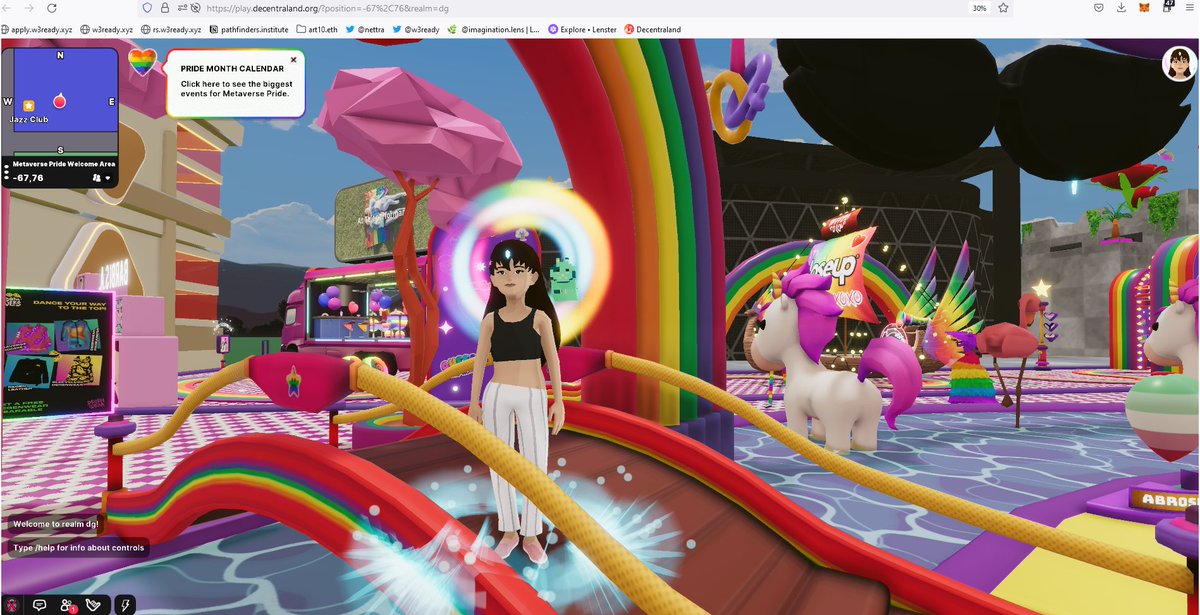The image size is (1200, 615).
Task: Open the Decentraland bookmark
Action: [653, 29]
